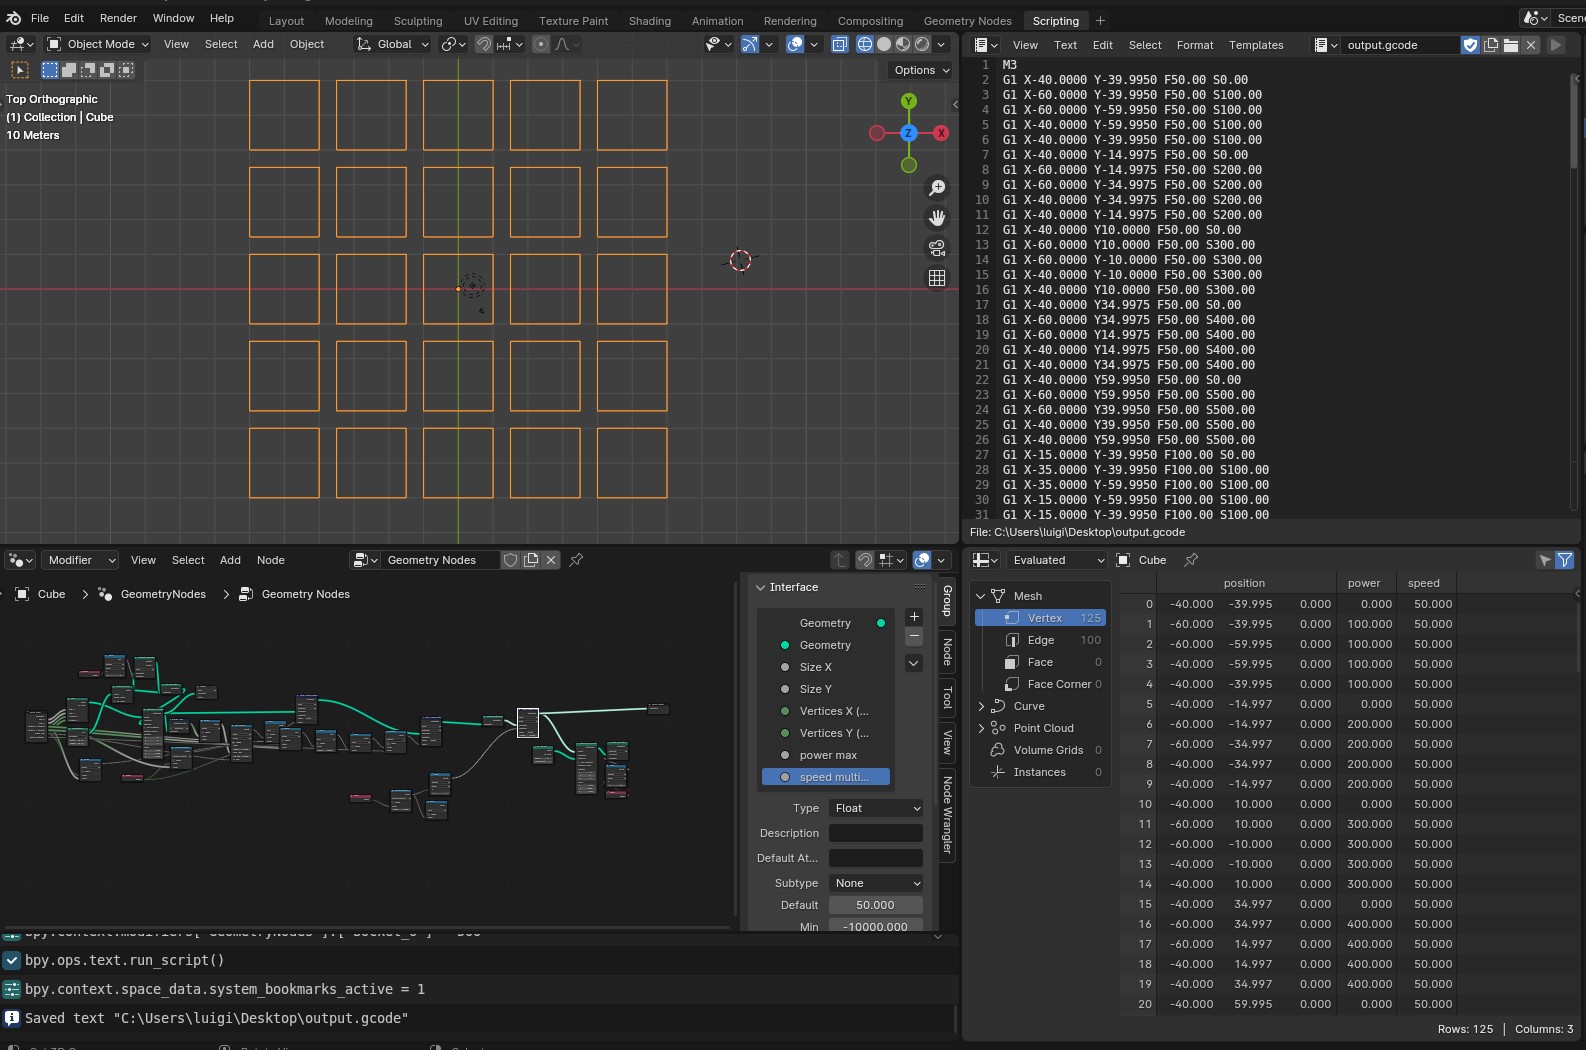Collapse the Interface panel
Screen dimensions: 1586x1050
pos(761,587)
